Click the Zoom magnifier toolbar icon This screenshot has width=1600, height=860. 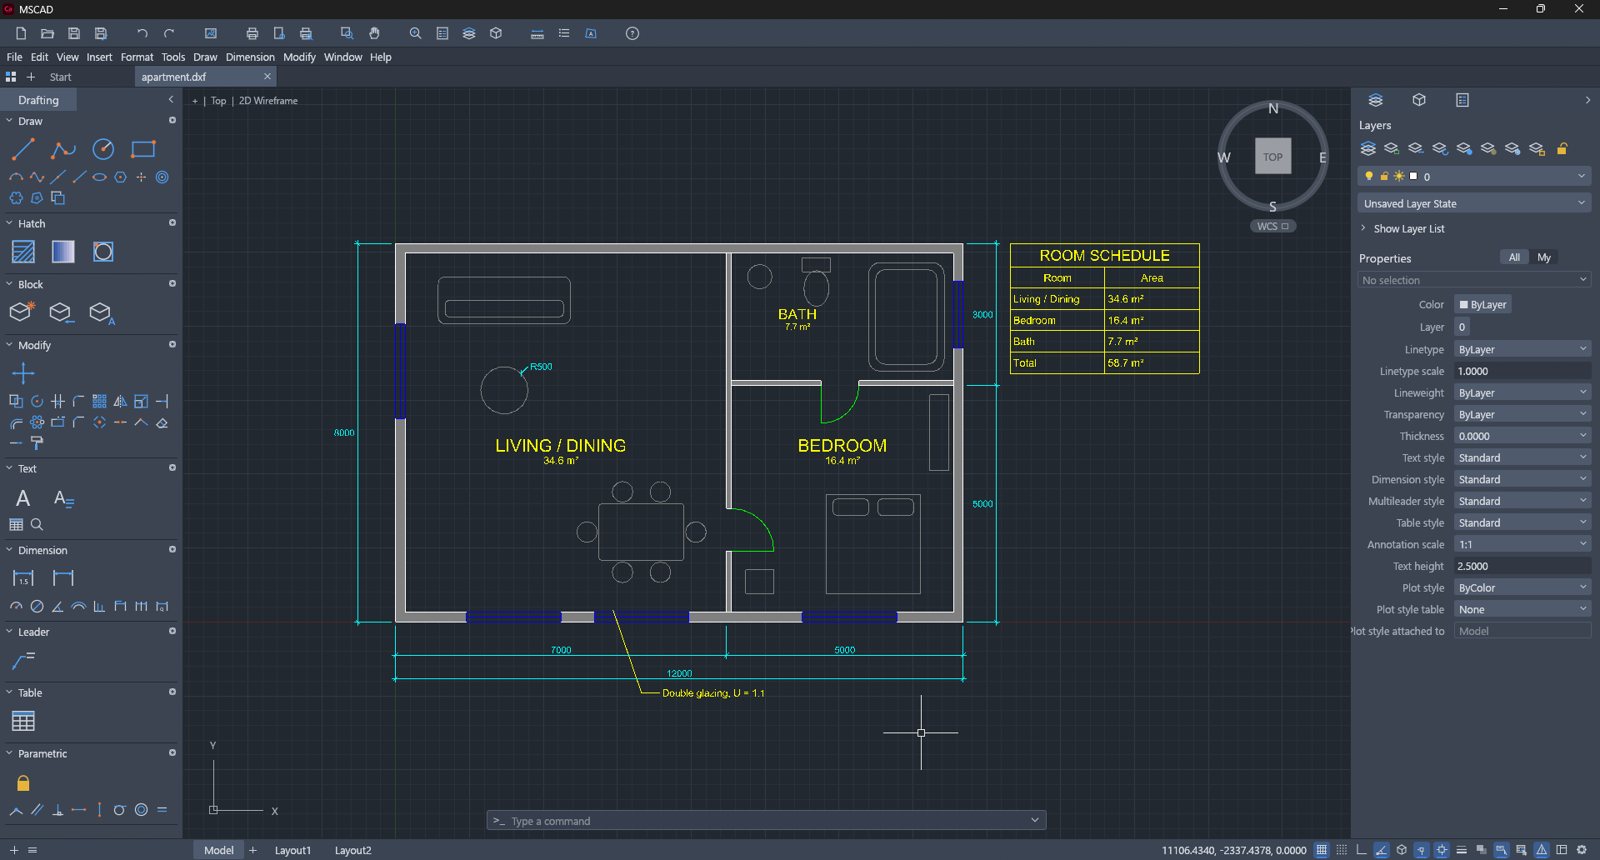[x=415, y=33]
